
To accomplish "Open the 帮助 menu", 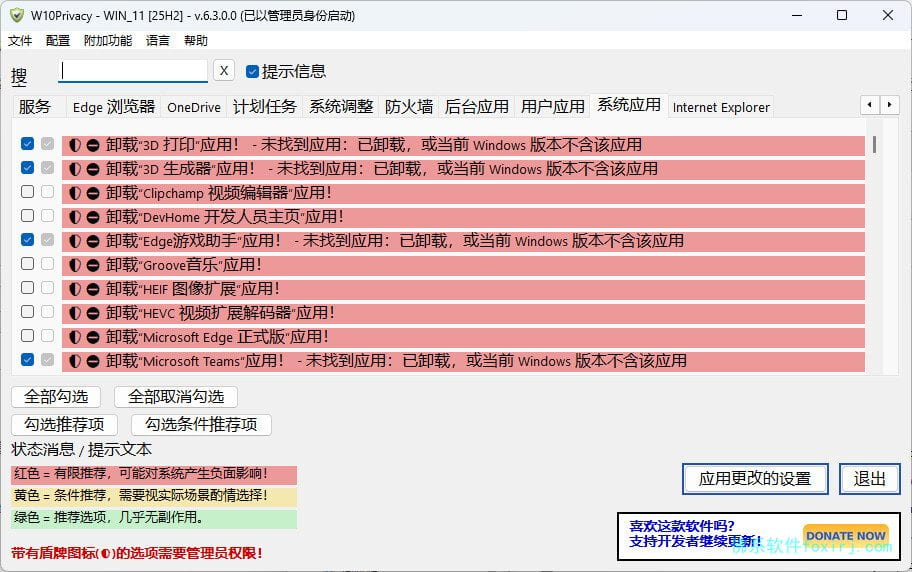I will (x=195, y=41).
